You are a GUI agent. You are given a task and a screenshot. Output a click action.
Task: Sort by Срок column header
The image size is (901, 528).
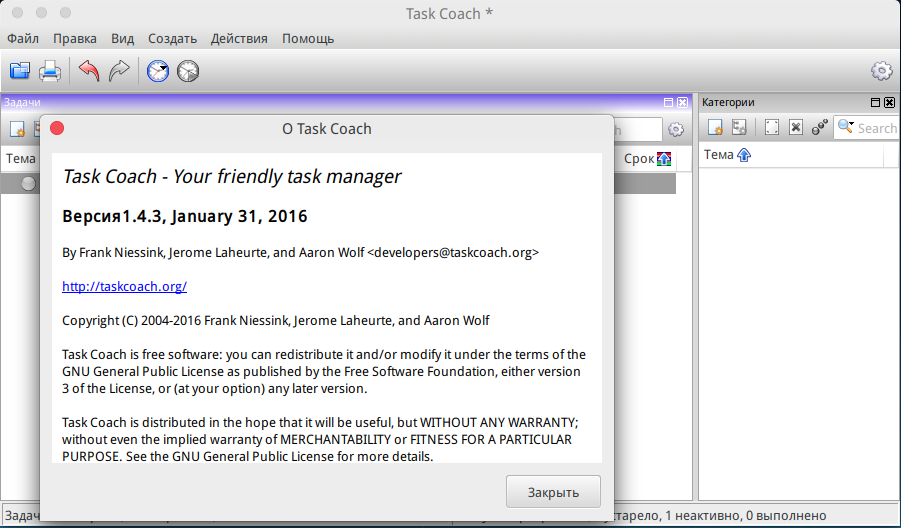[x=647, y=159]
